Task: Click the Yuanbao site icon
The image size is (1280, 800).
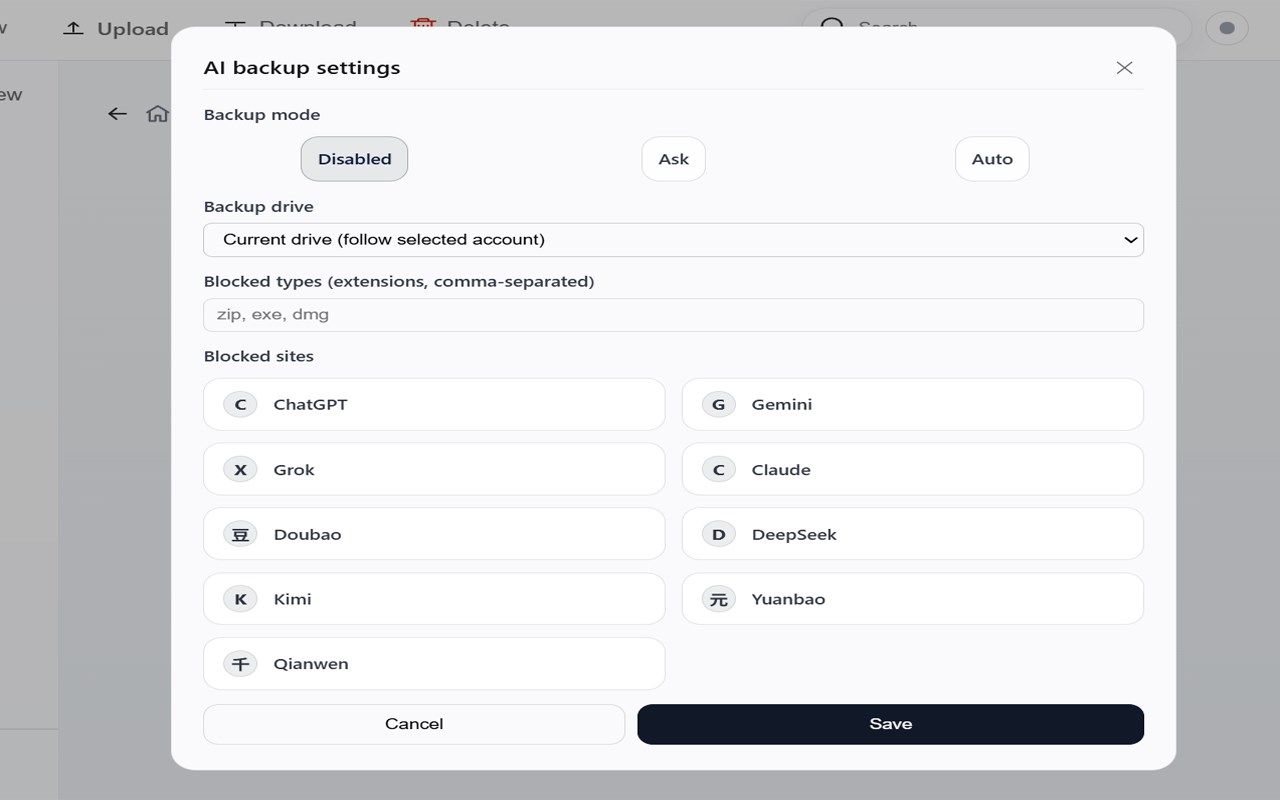Action: pos(718,599)
